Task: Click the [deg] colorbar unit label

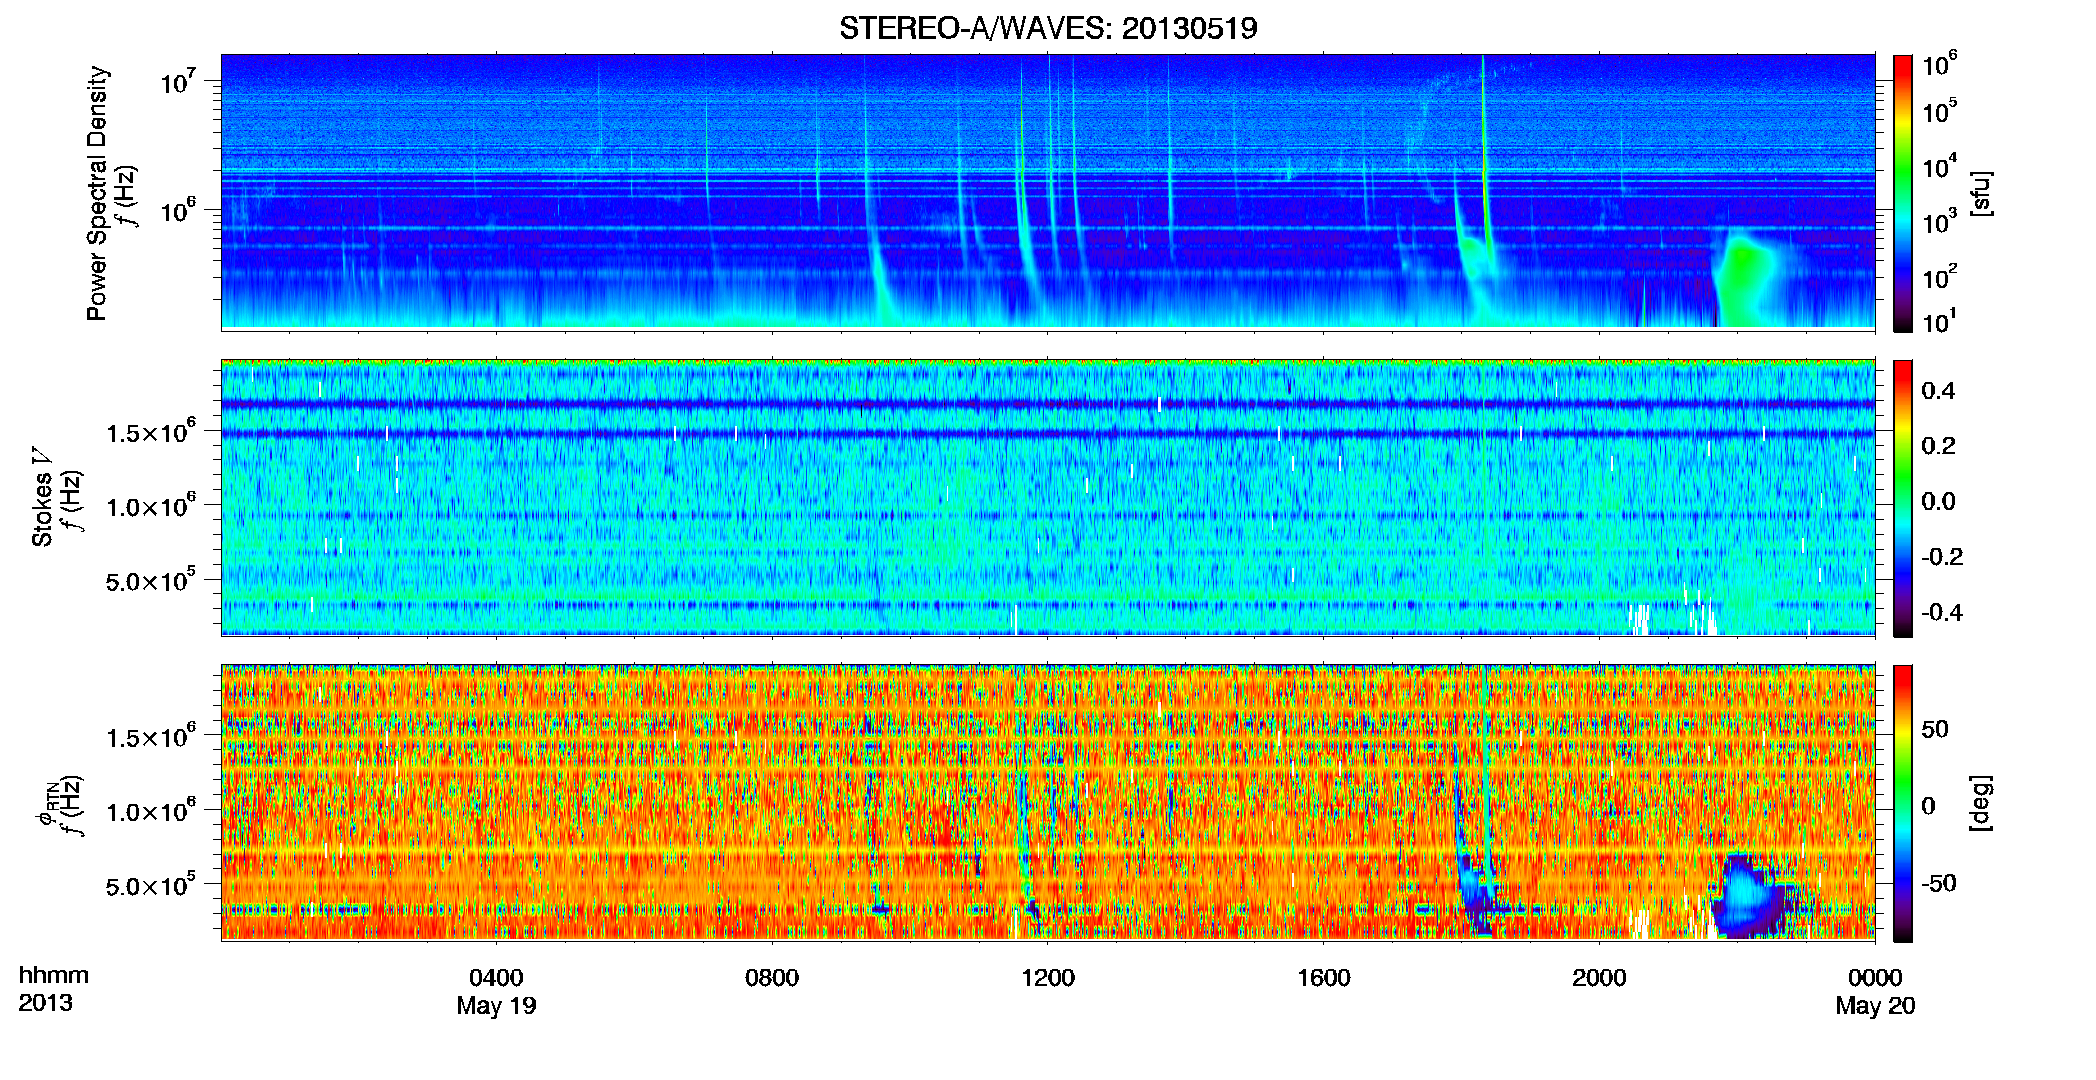Action: coord(1981,803)
